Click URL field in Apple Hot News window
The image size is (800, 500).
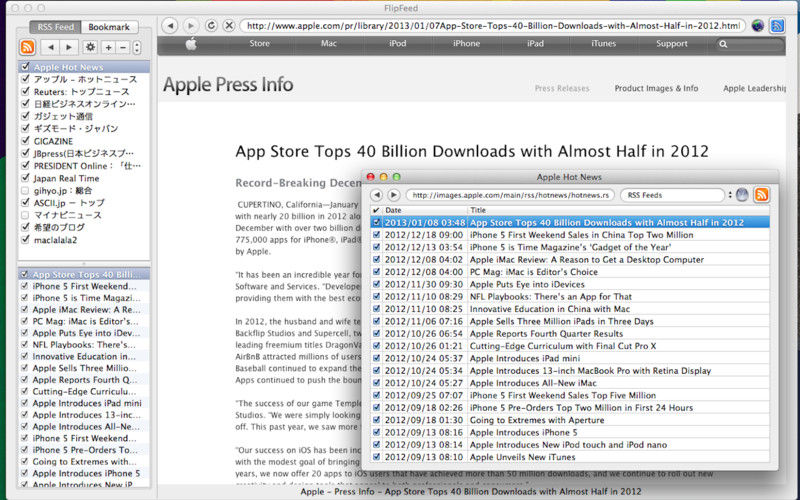click(x=510, y=195)
